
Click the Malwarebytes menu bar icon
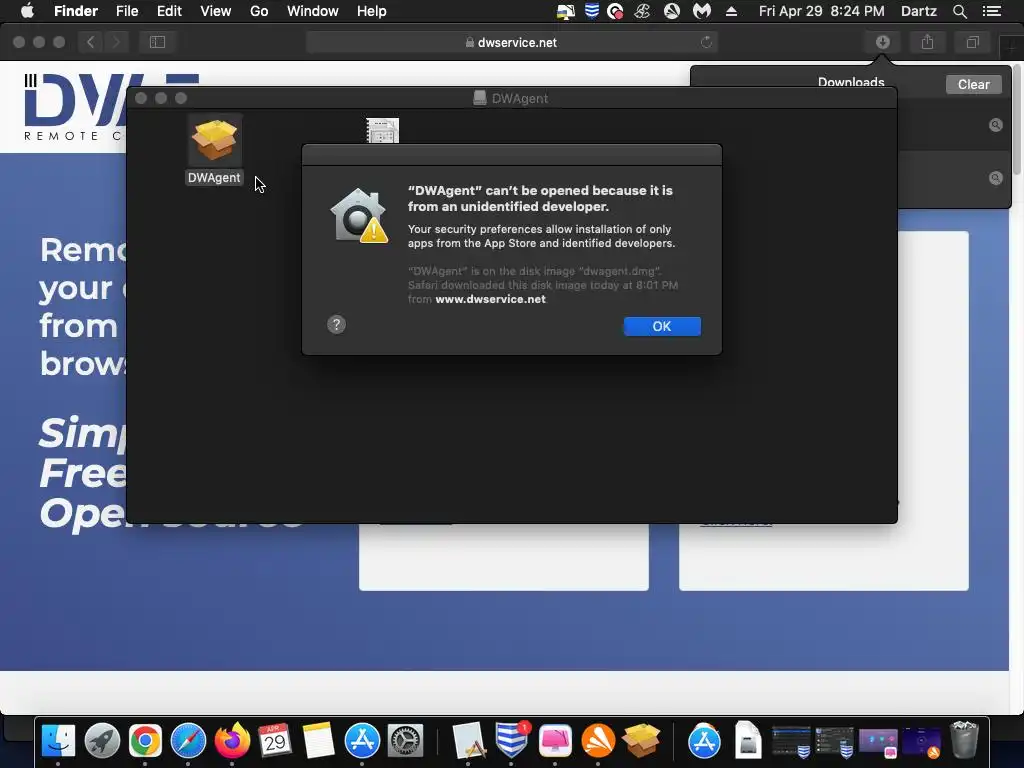pyautogui.click(x=701, y=11)
